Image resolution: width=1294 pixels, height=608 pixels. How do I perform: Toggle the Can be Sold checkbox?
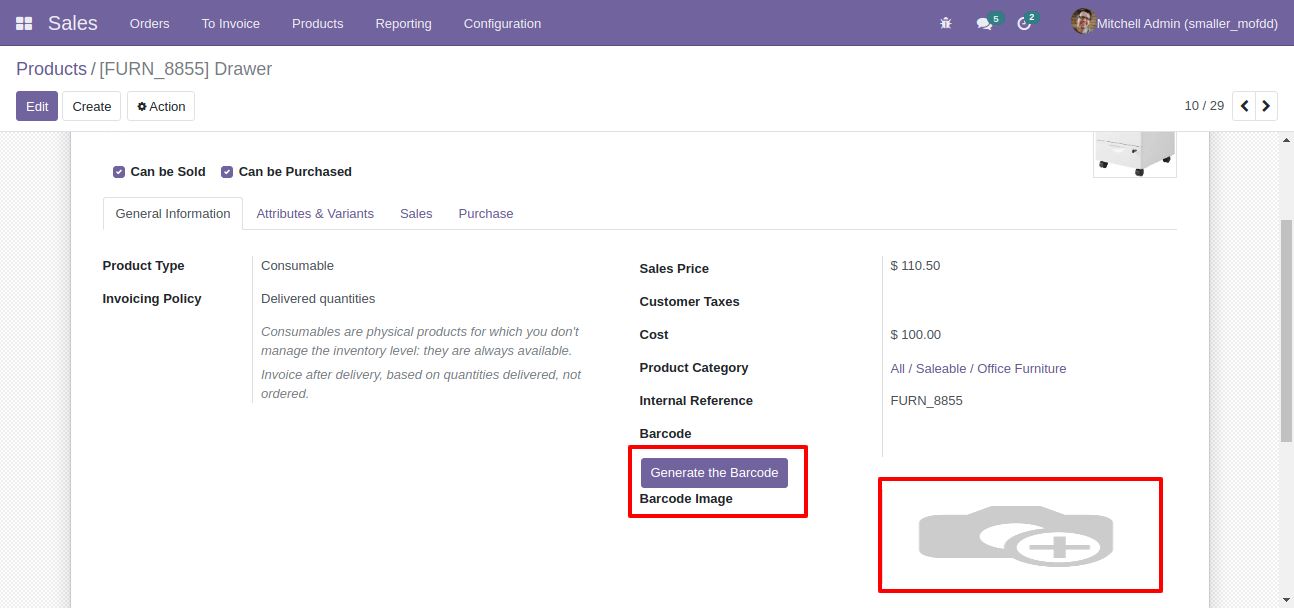(119, 172)
